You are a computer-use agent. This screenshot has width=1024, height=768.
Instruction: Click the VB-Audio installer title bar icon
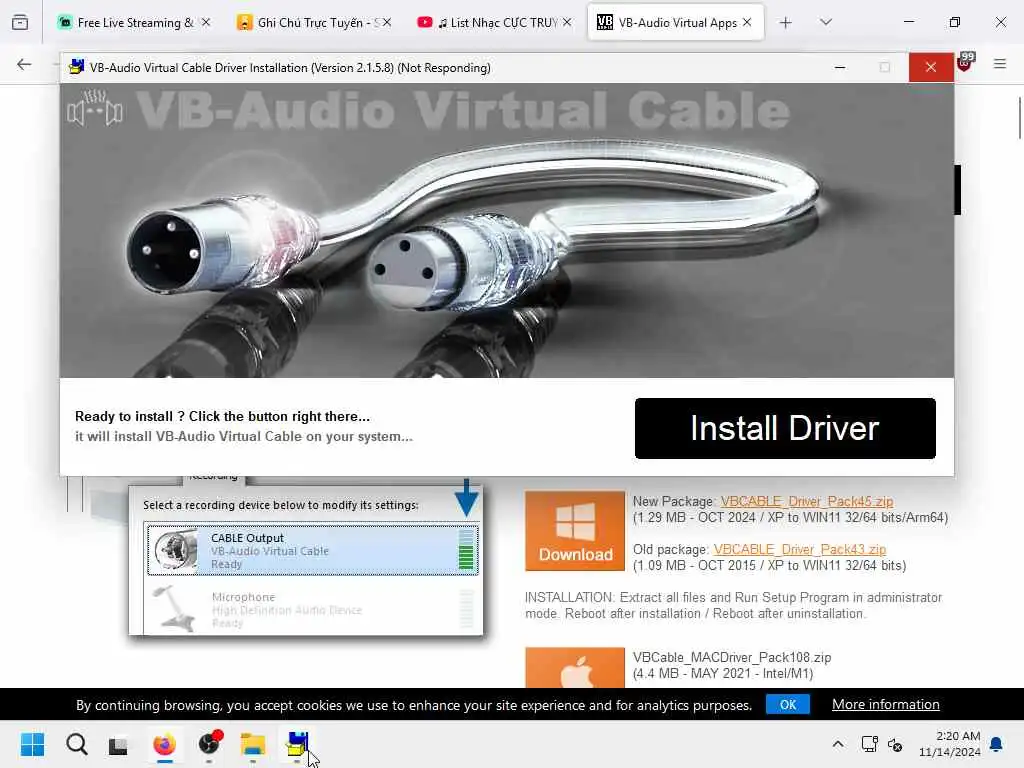[x=76, y=67]
